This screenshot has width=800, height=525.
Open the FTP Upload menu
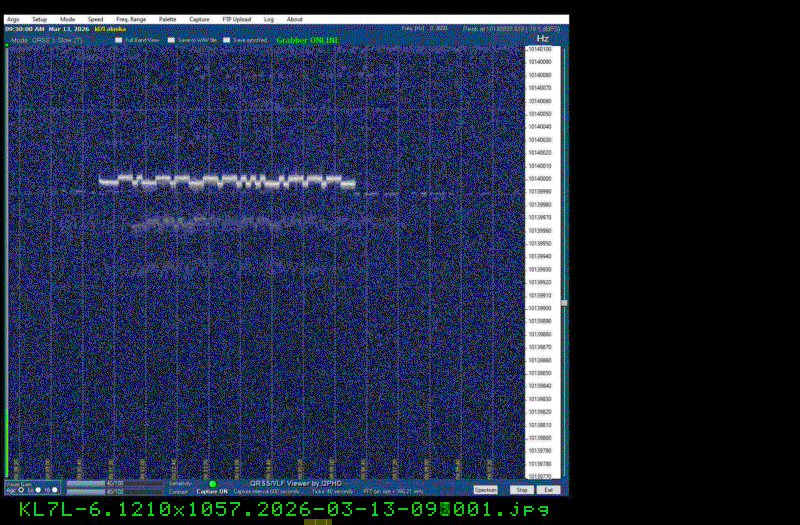(x=236, y=19)
